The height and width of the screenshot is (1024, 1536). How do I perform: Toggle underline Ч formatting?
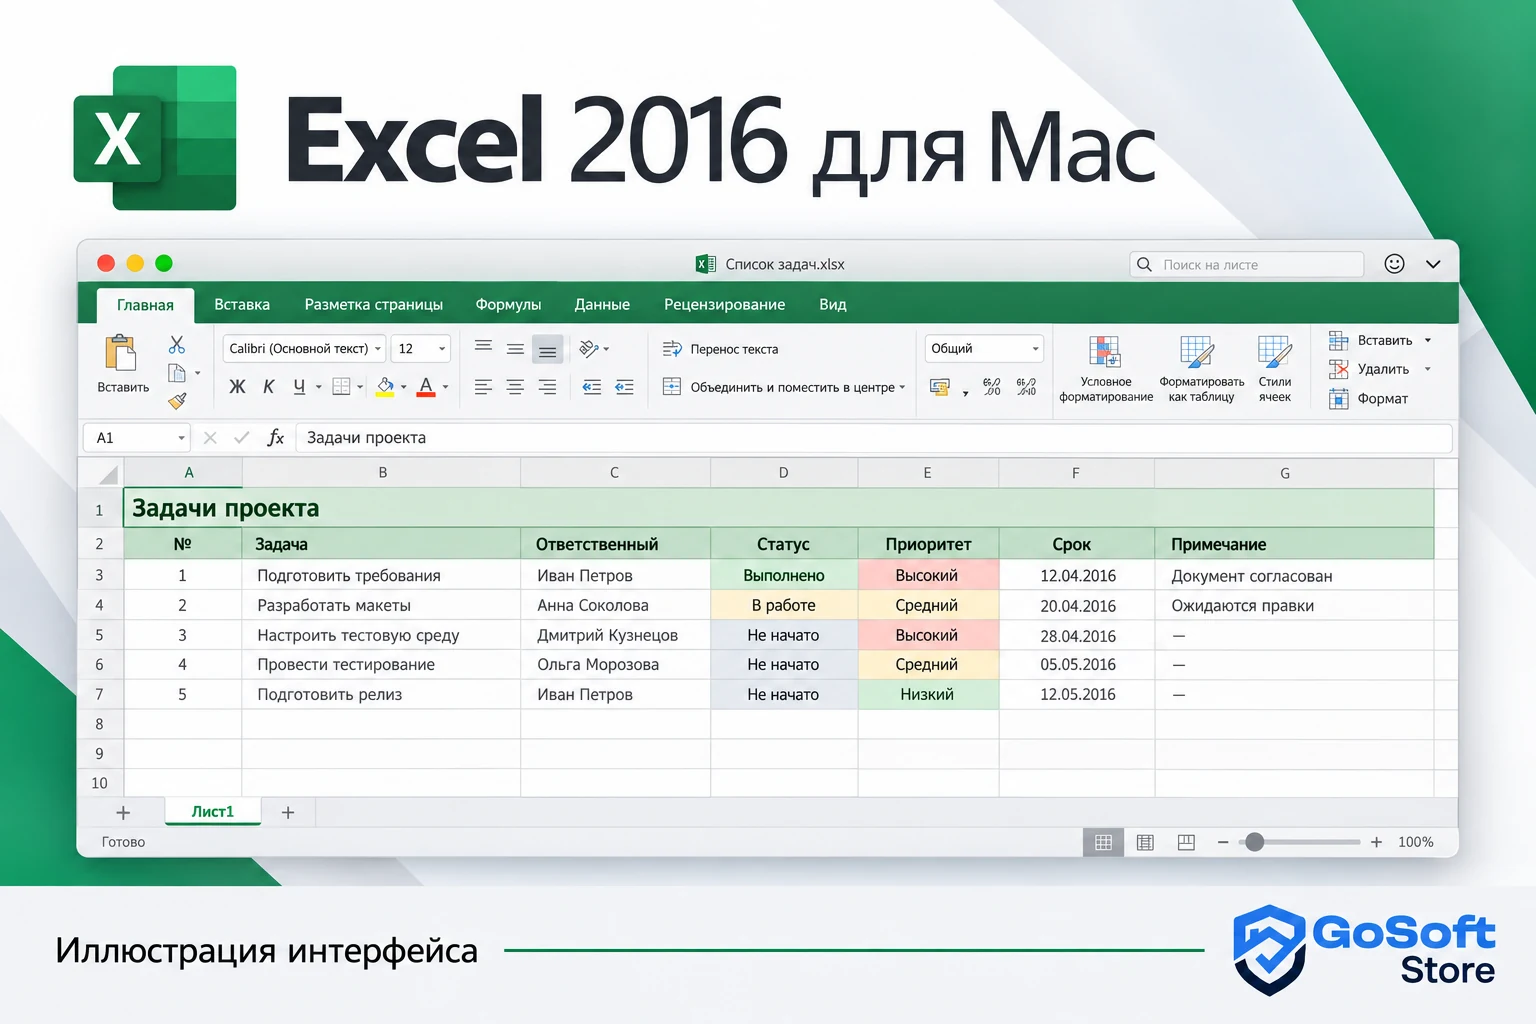[299, 387]
